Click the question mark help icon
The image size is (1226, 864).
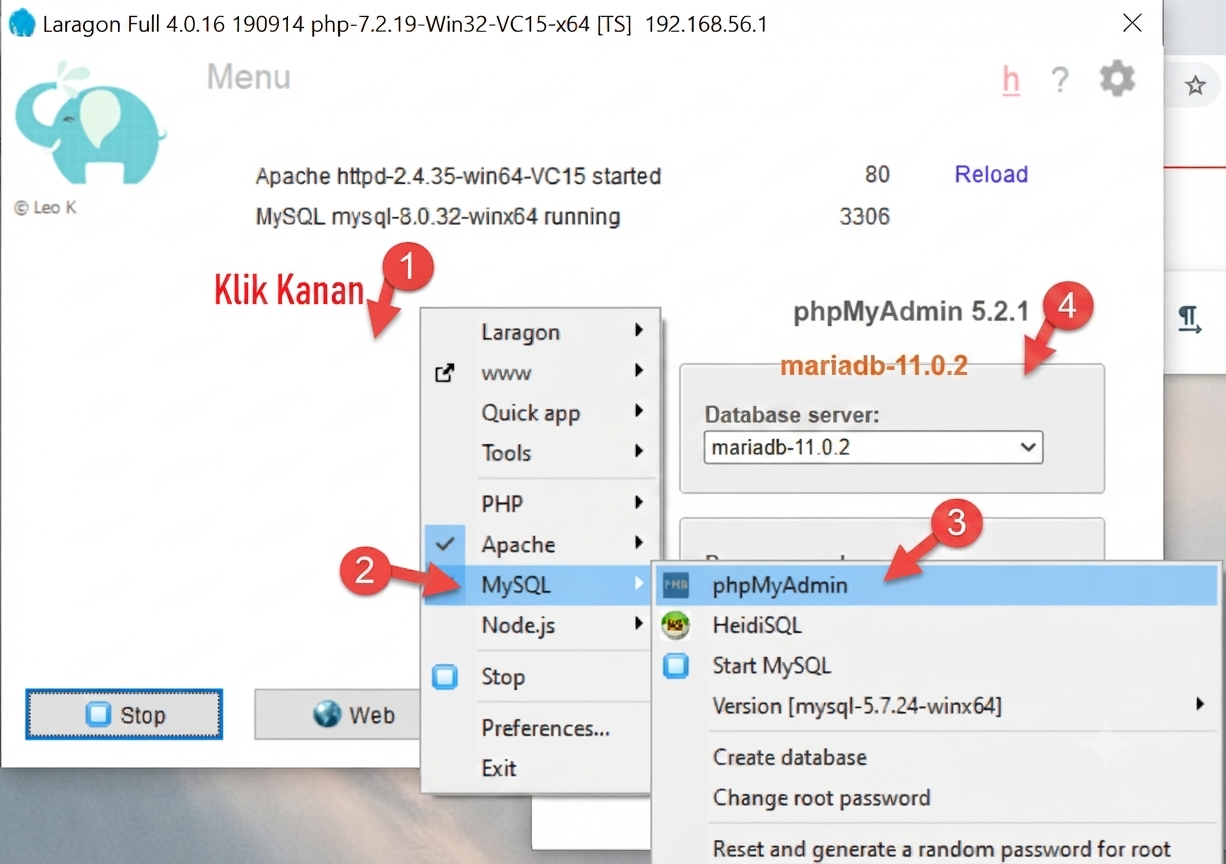coord(1061,80)
